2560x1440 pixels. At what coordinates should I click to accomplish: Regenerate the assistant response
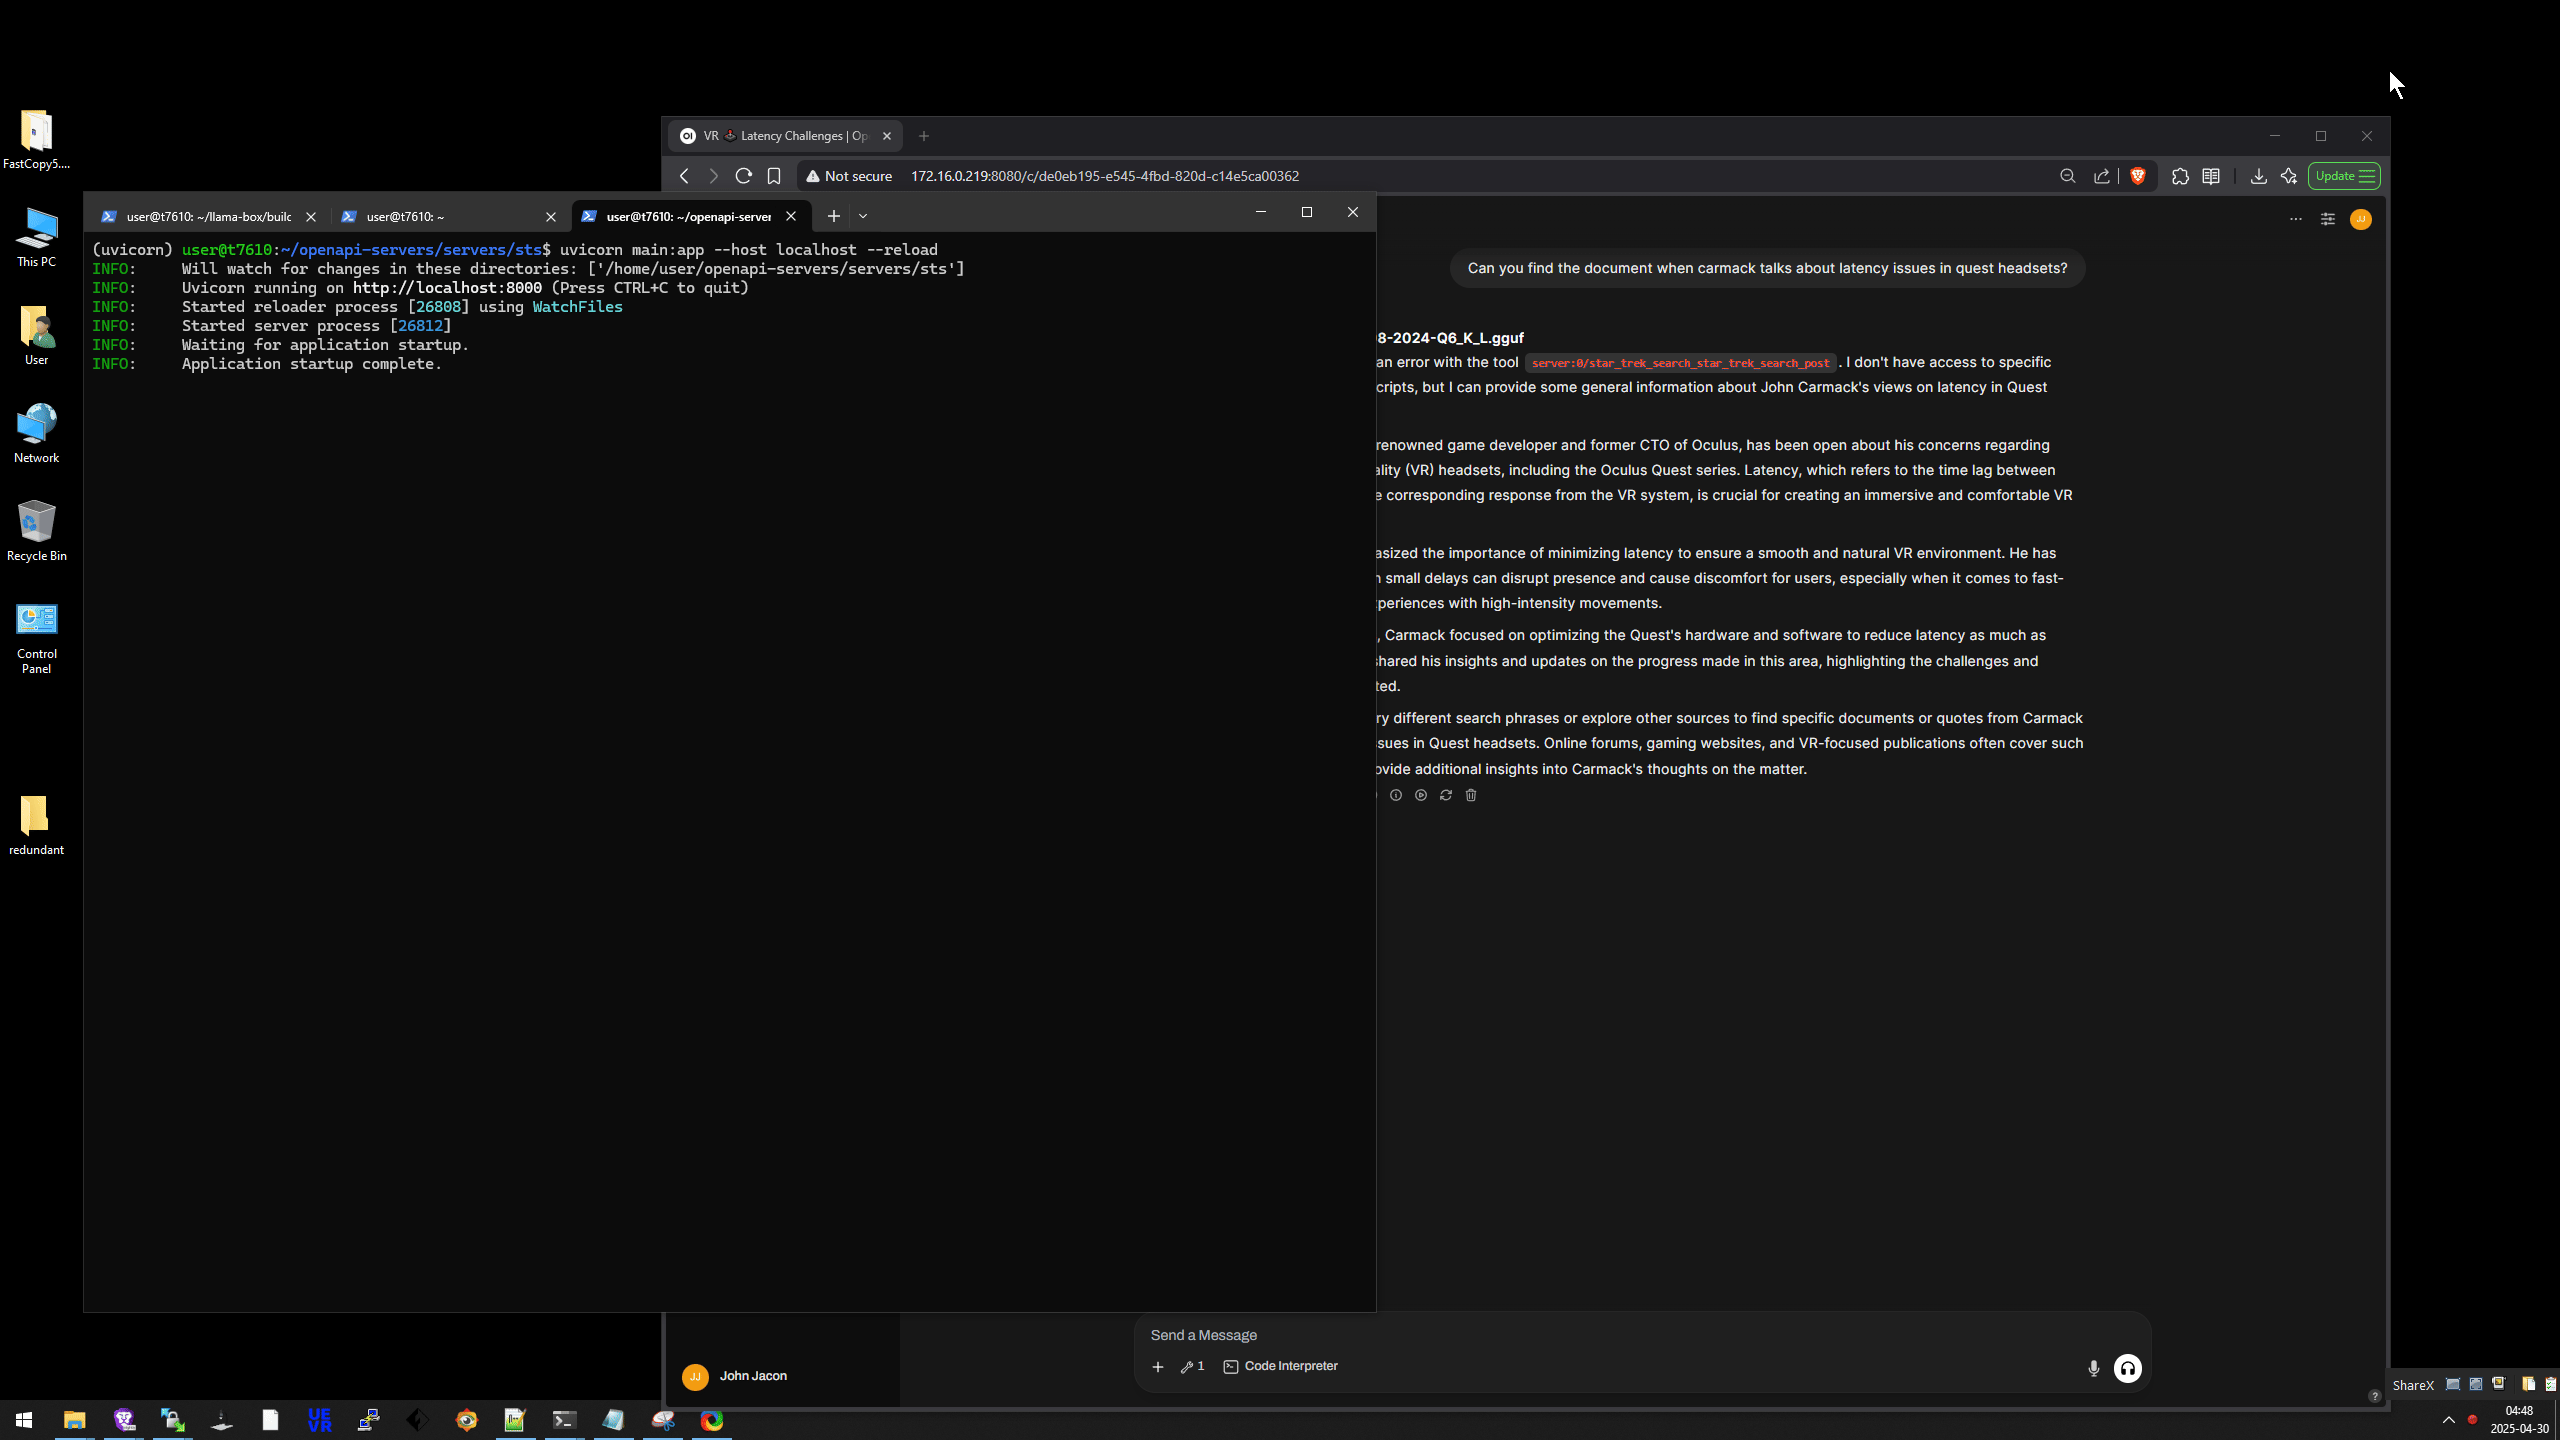[x=1446, y=795]
